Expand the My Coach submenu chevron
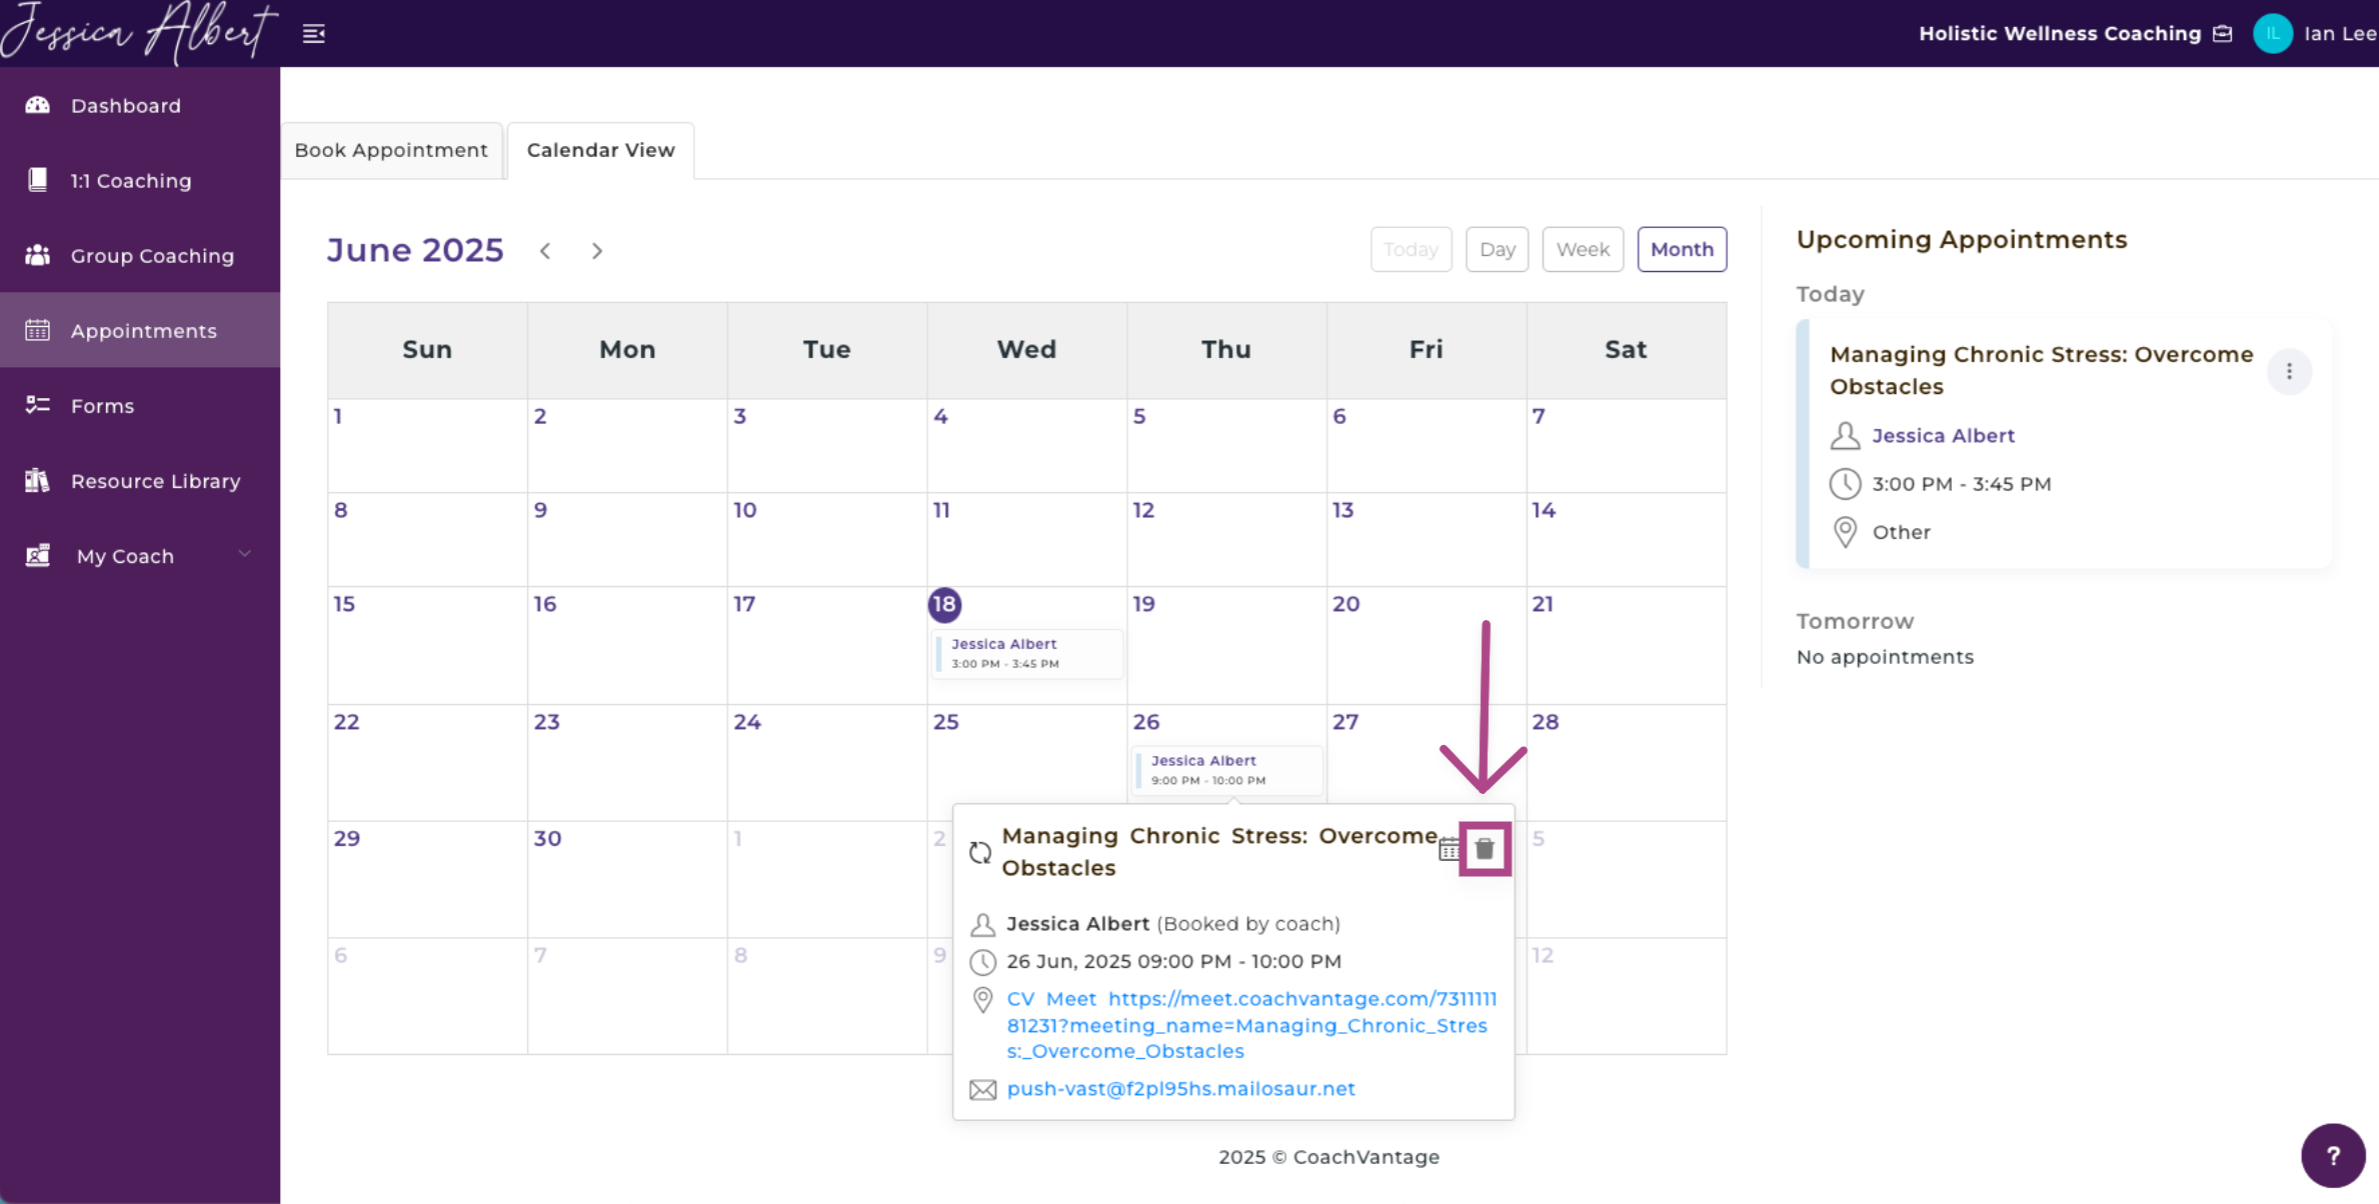 coord(244,554)
